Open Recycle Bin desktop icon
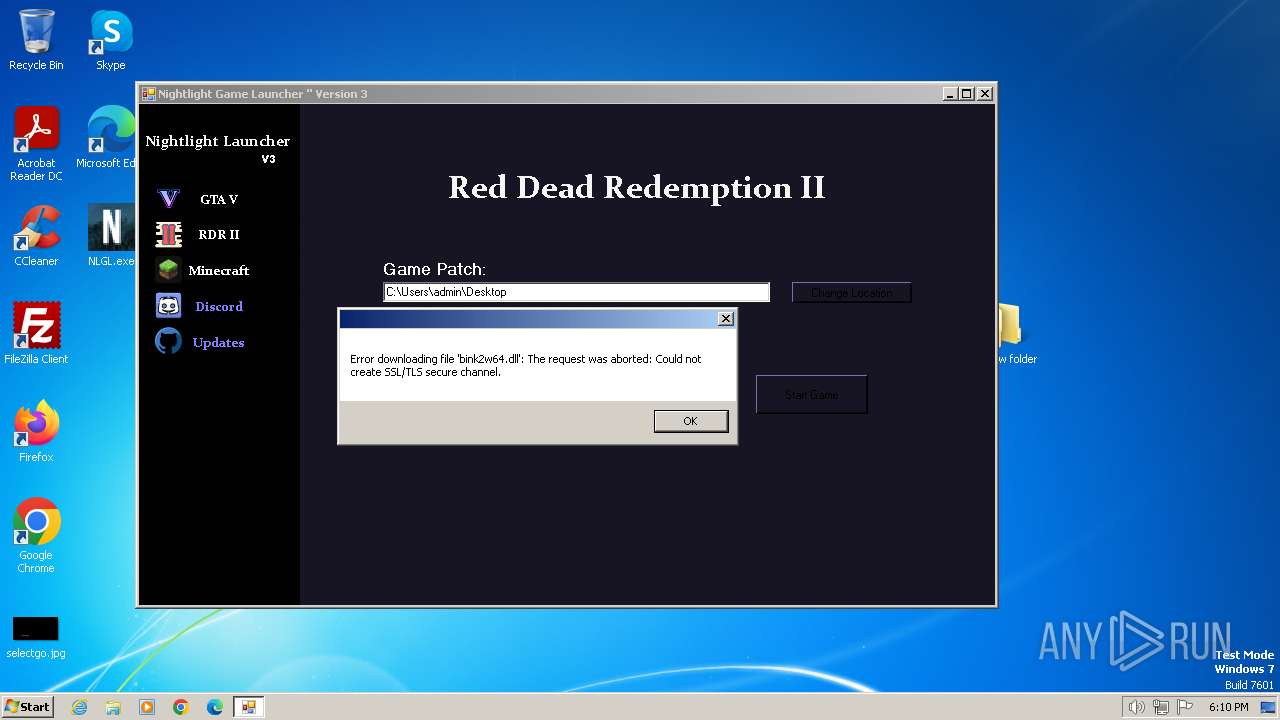 point(36,40)
